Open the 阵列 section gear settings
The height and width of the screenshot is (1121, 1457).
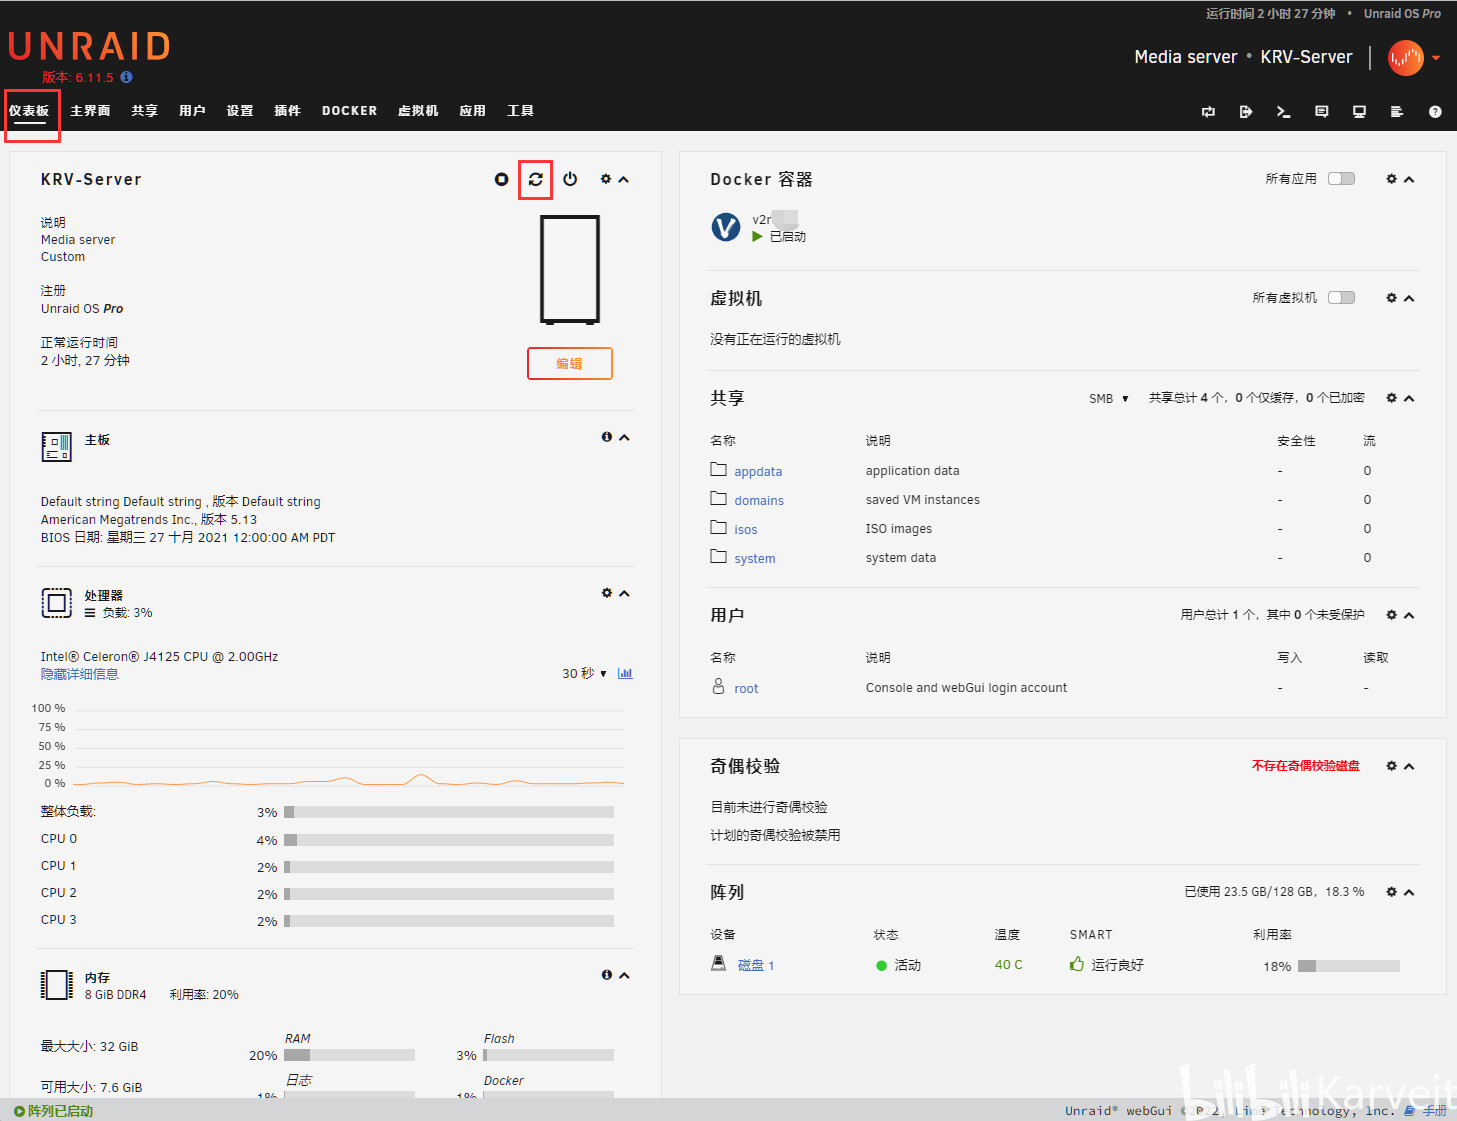1391,892
